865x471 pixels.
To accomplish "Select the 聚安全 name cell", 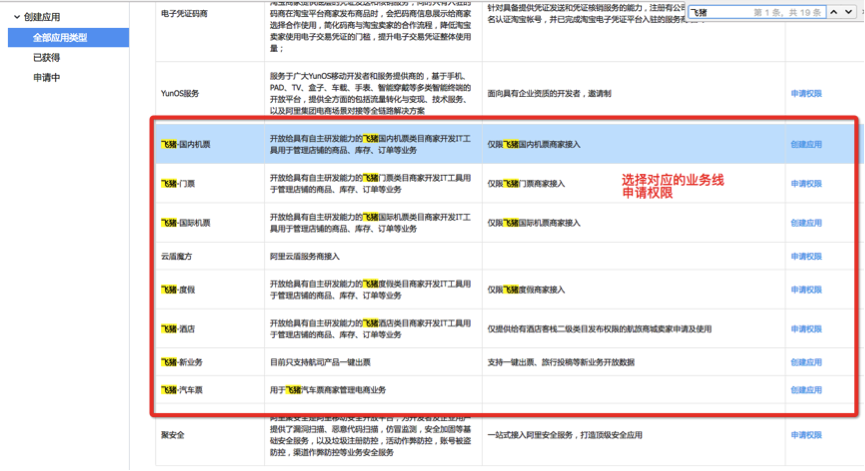I will click(173, 435).
